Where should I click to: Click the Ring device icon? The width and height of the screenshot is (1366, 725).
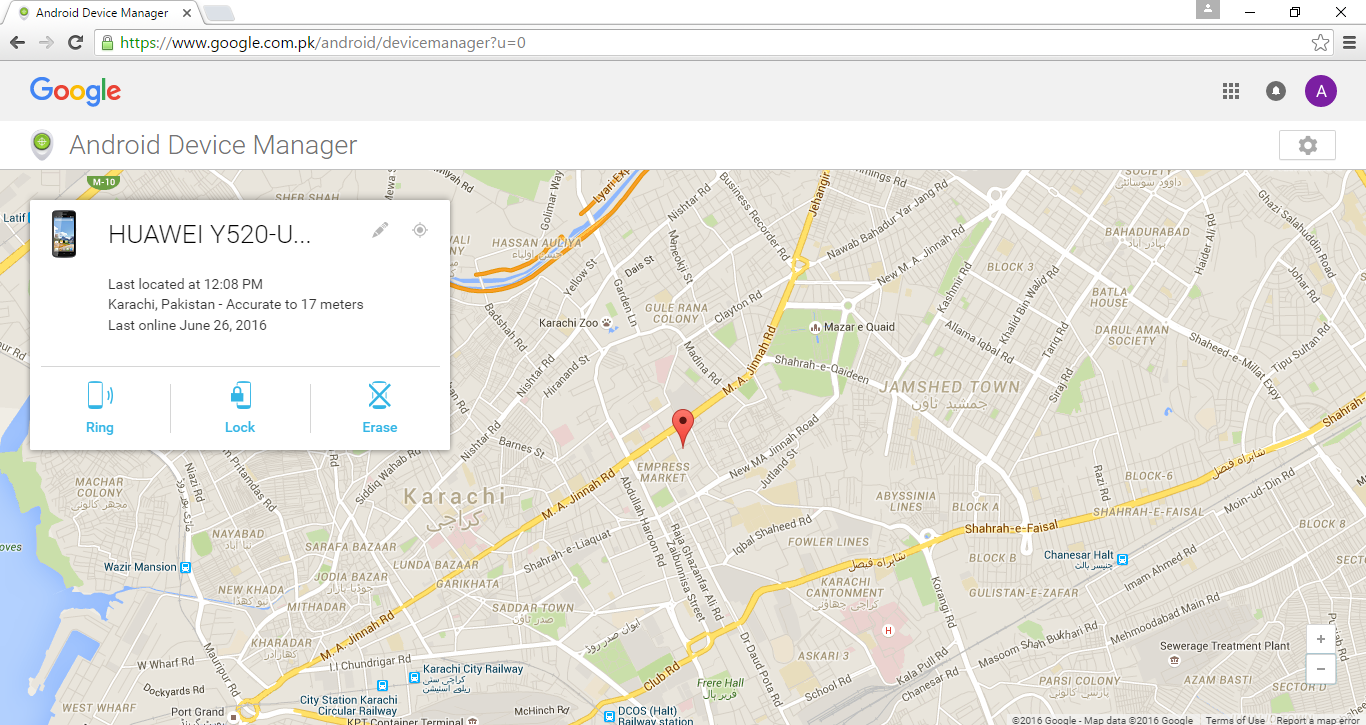tap(100, 396)
